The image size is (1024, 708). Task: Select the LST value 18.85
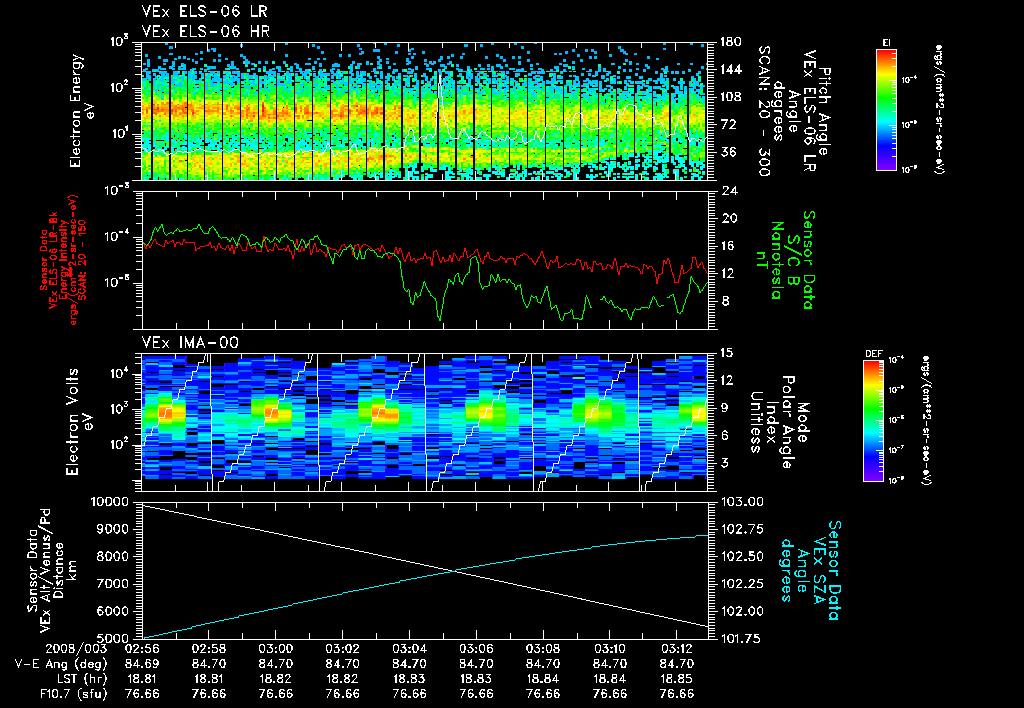pos(677,679)
